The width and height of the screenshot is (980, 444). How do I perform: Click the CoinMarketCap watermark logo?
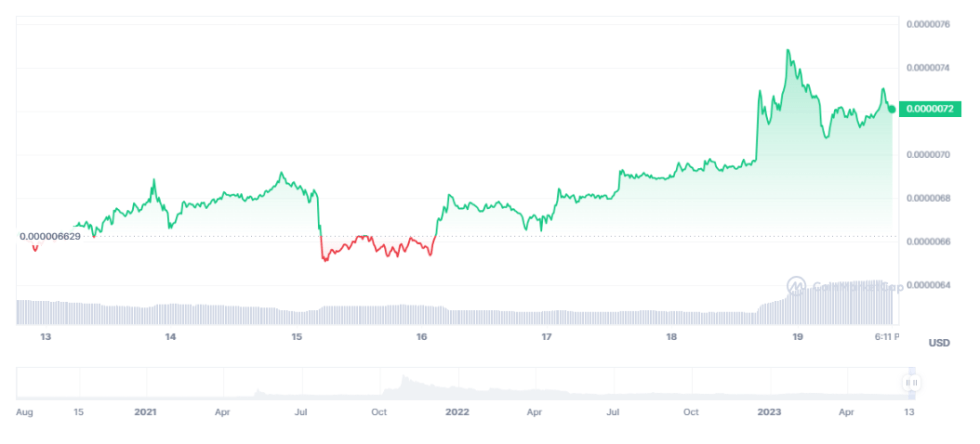coord(797,286)
